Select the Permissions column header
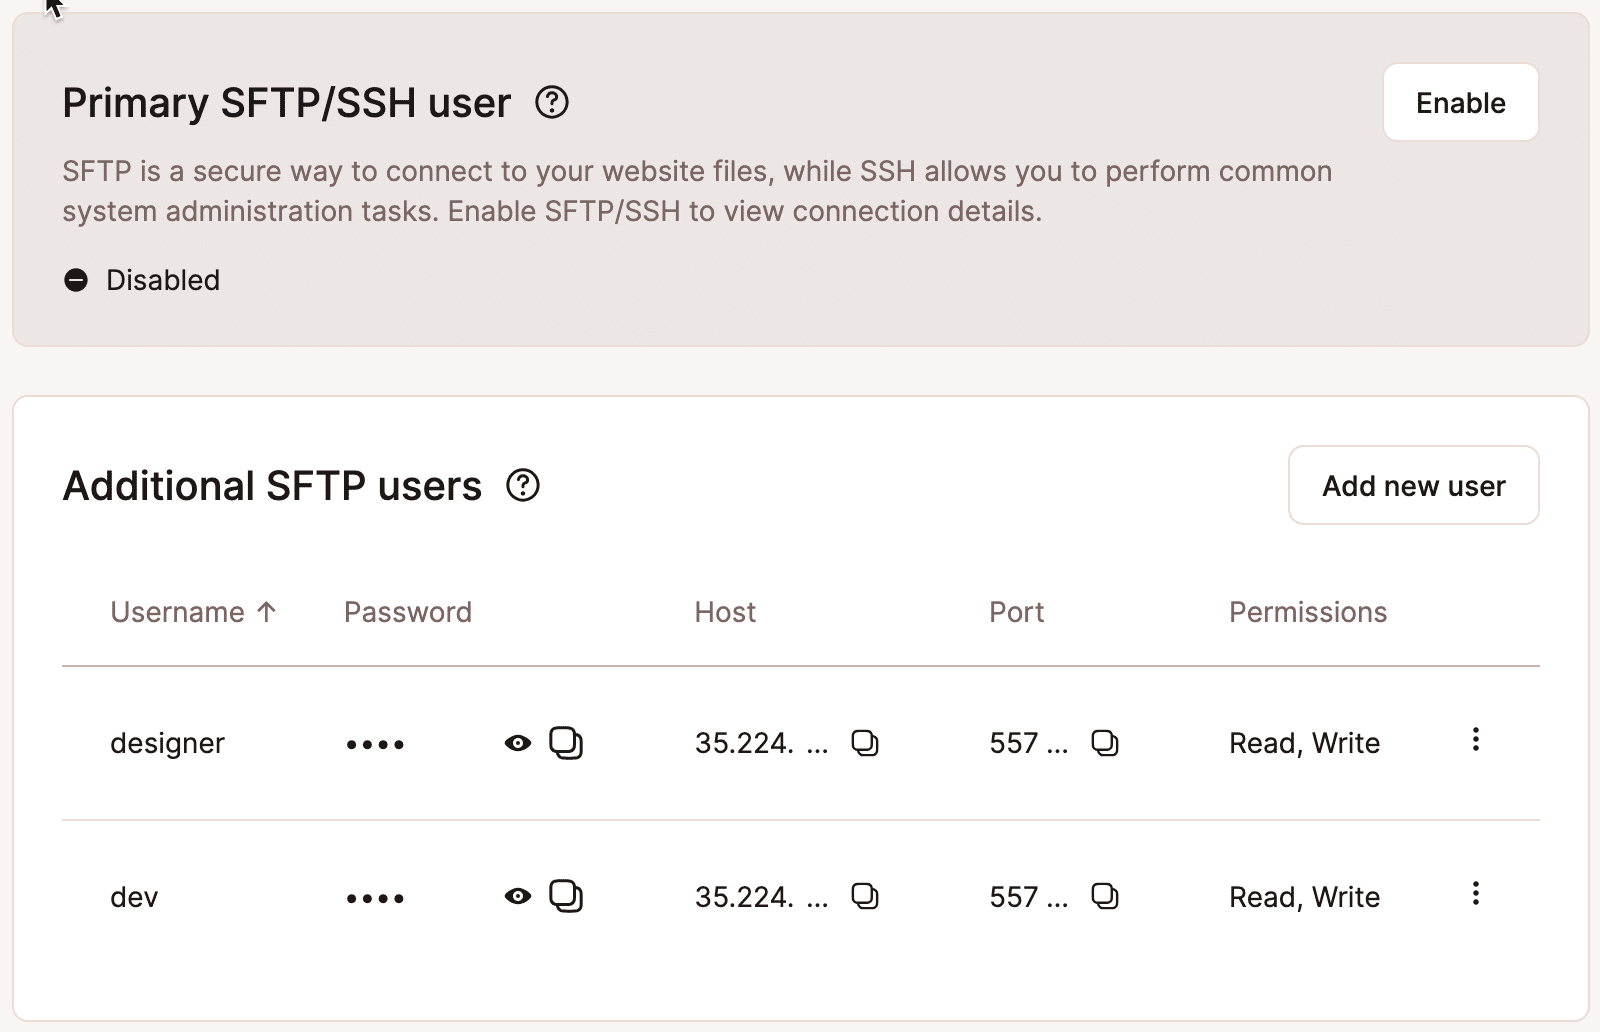The image size is (1600, 1032). tap(1307, 612)
